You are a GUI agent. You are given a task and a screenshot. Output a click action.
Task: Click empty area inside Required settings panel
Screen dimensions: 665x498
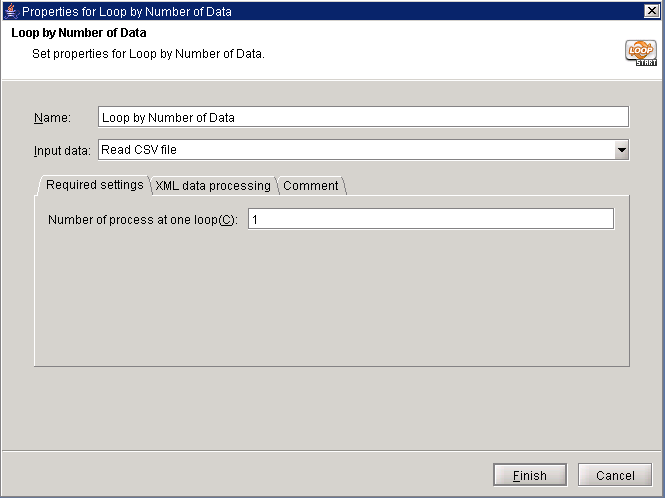click(x=330, y=300)
